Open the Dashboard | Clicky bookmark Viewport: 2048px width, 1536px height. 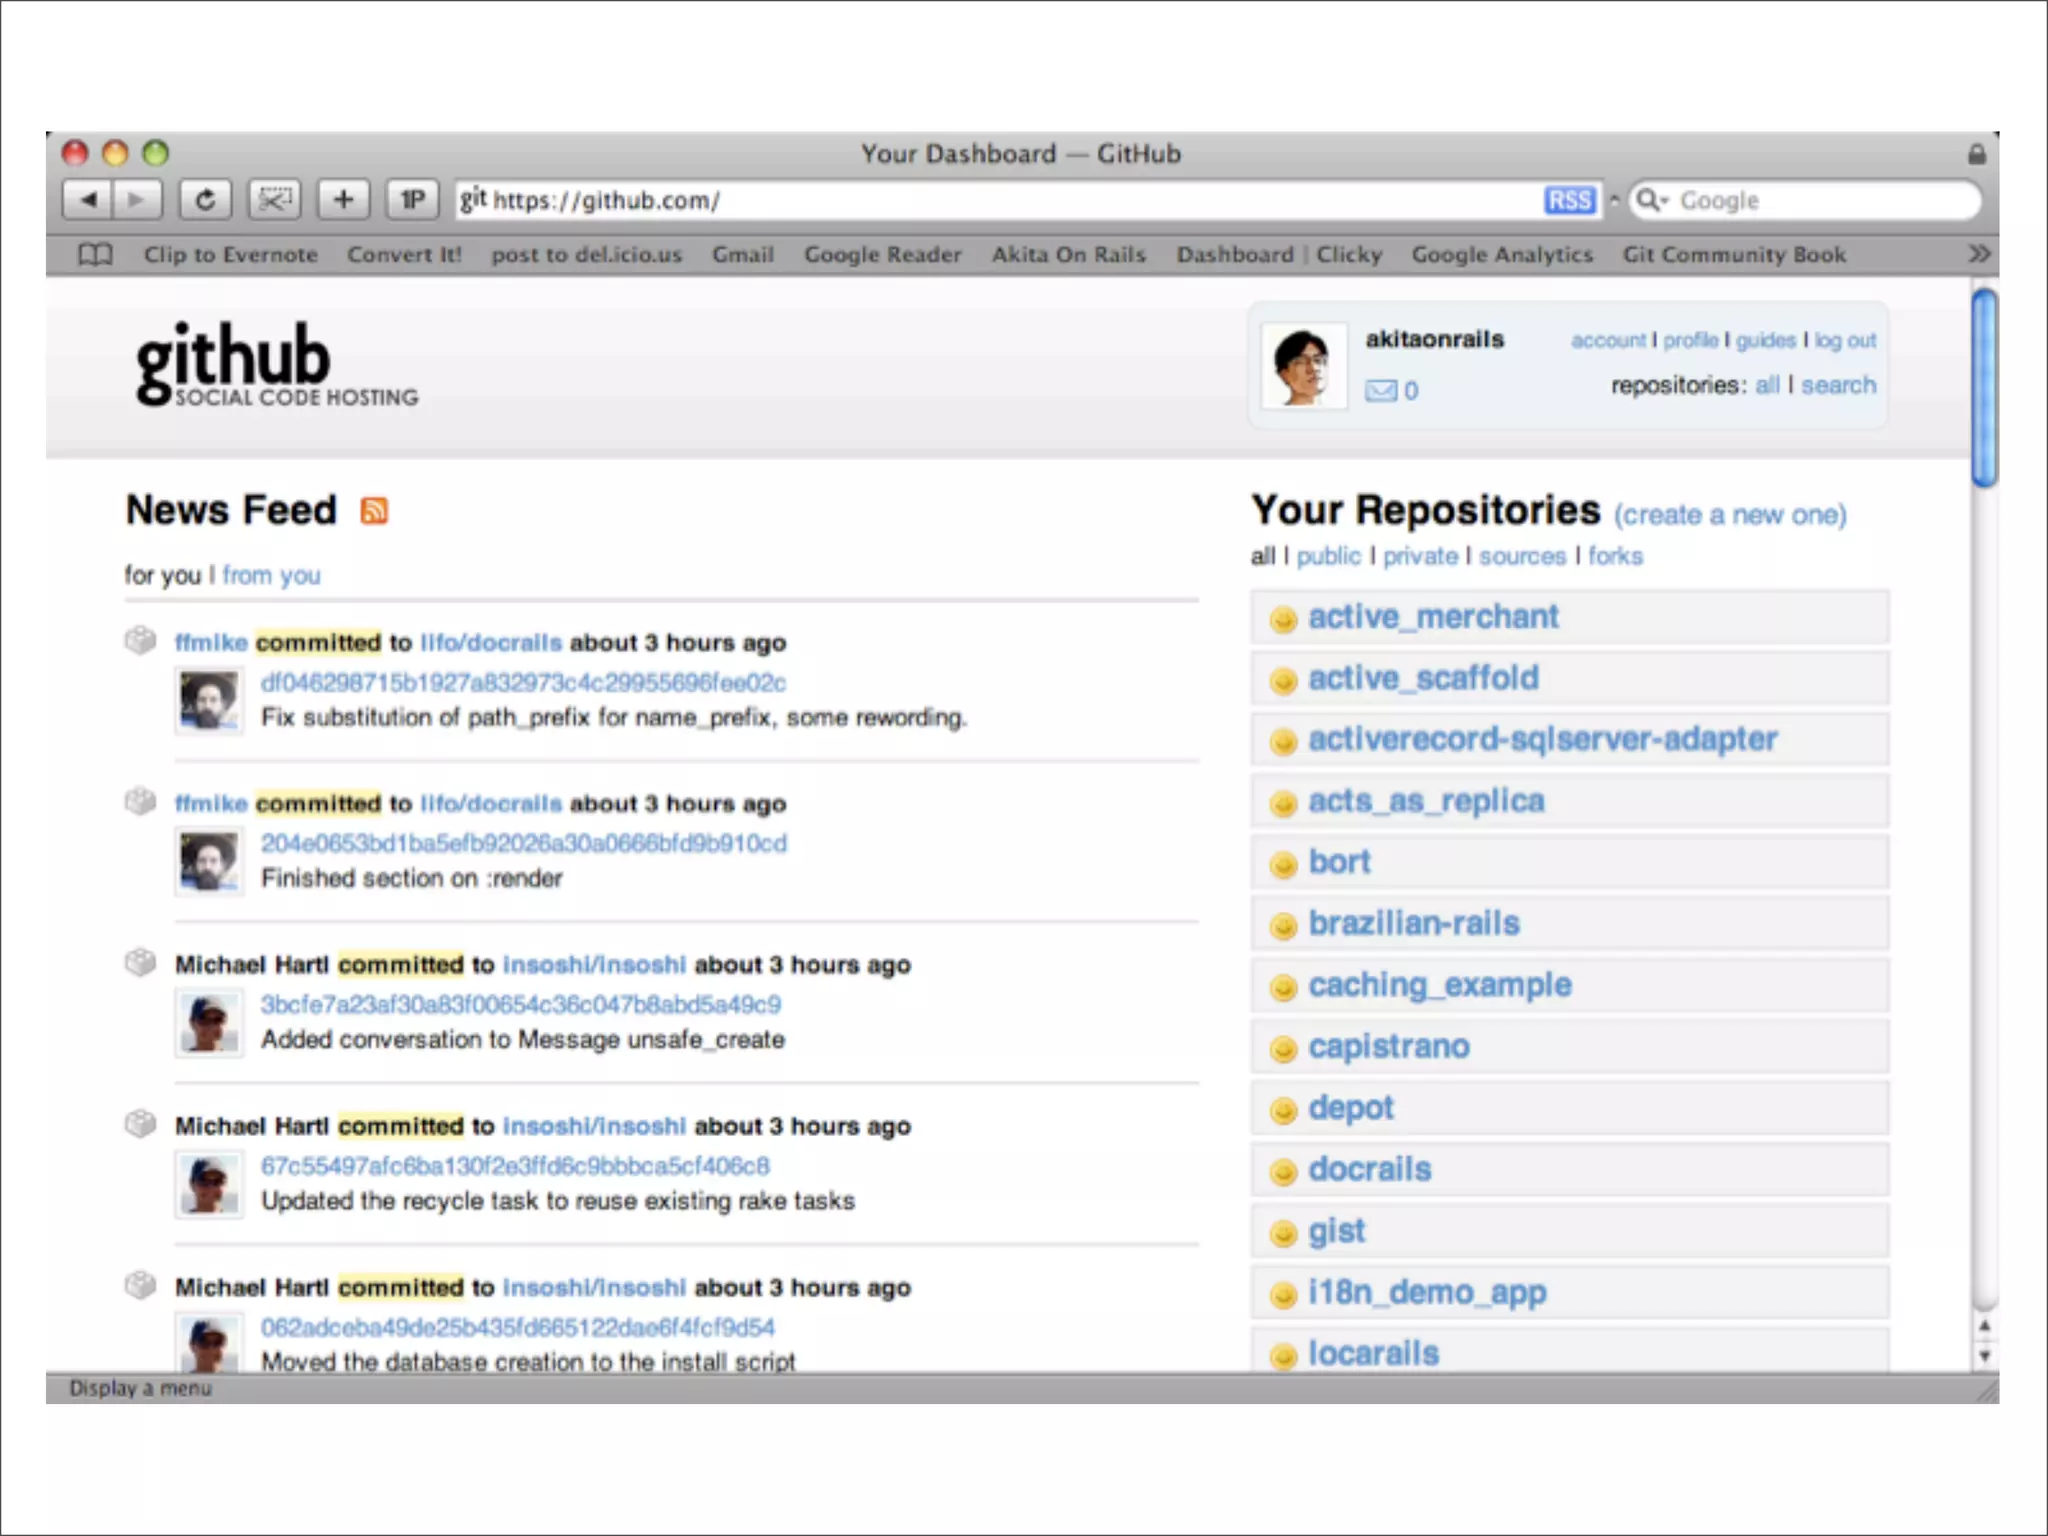(x=1279, y=255)
